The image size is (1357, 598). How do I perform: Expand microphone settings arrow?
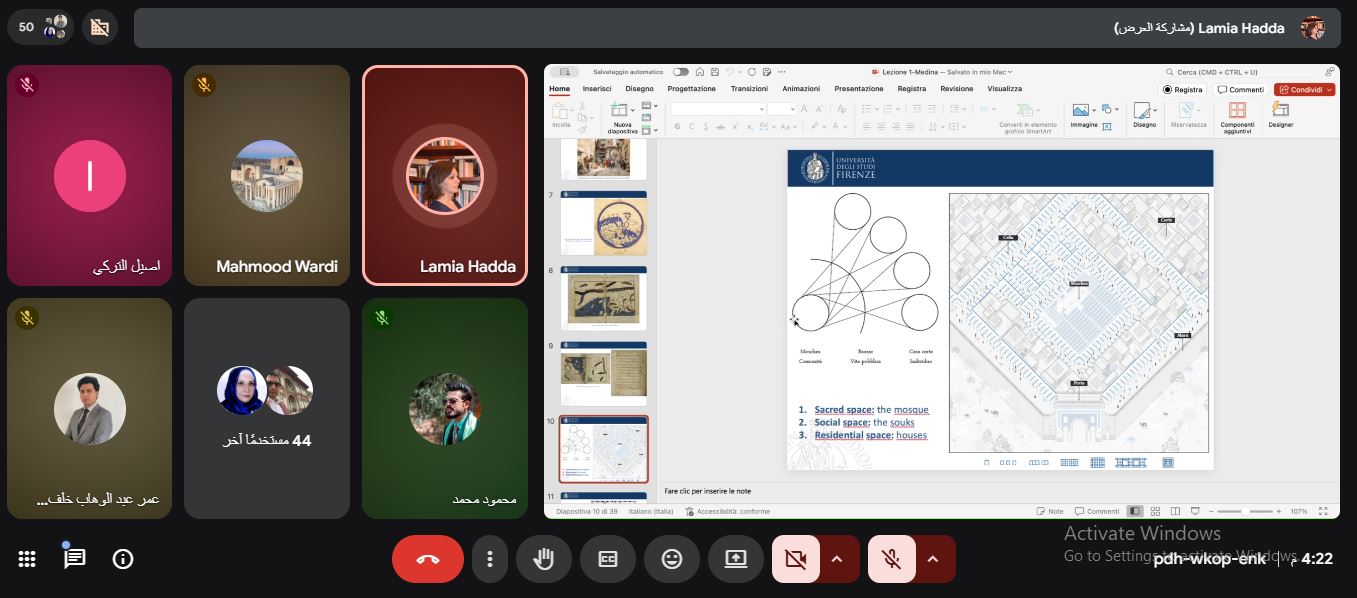933,559
